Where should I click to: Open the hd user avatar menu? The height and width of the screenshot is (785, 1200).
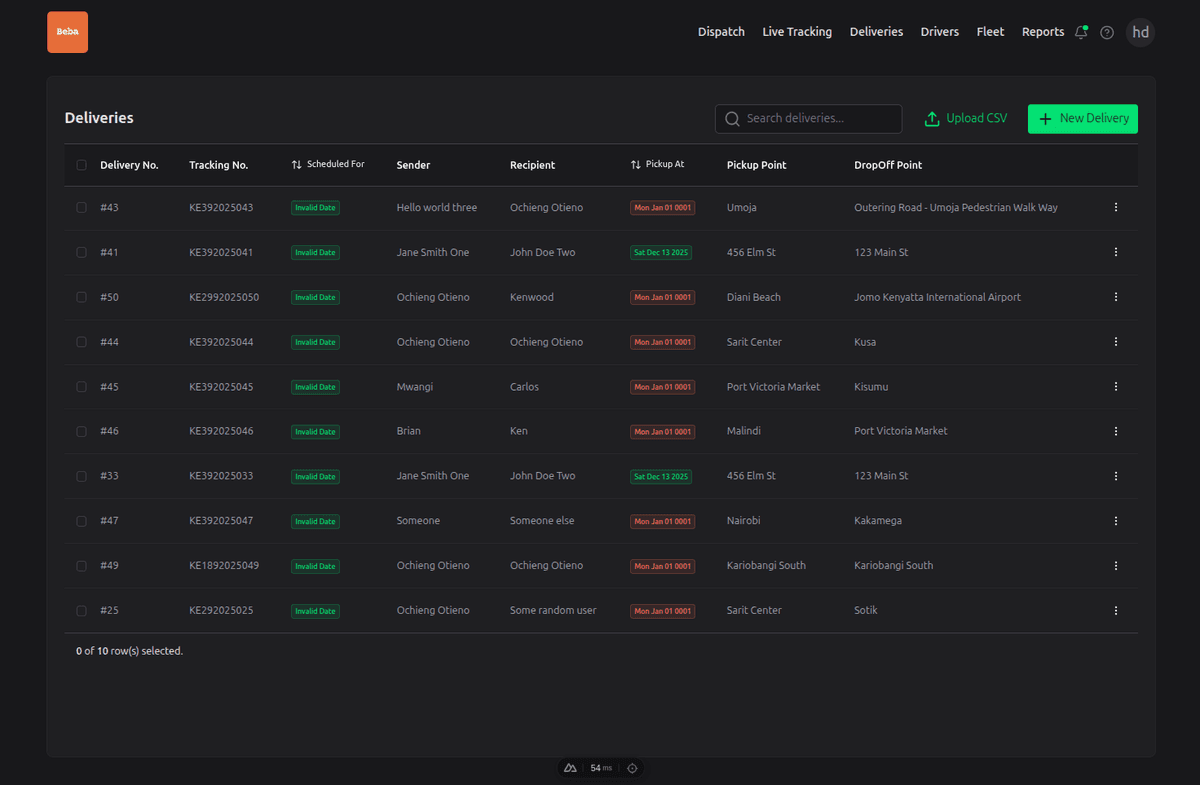tap(1140, 32)
